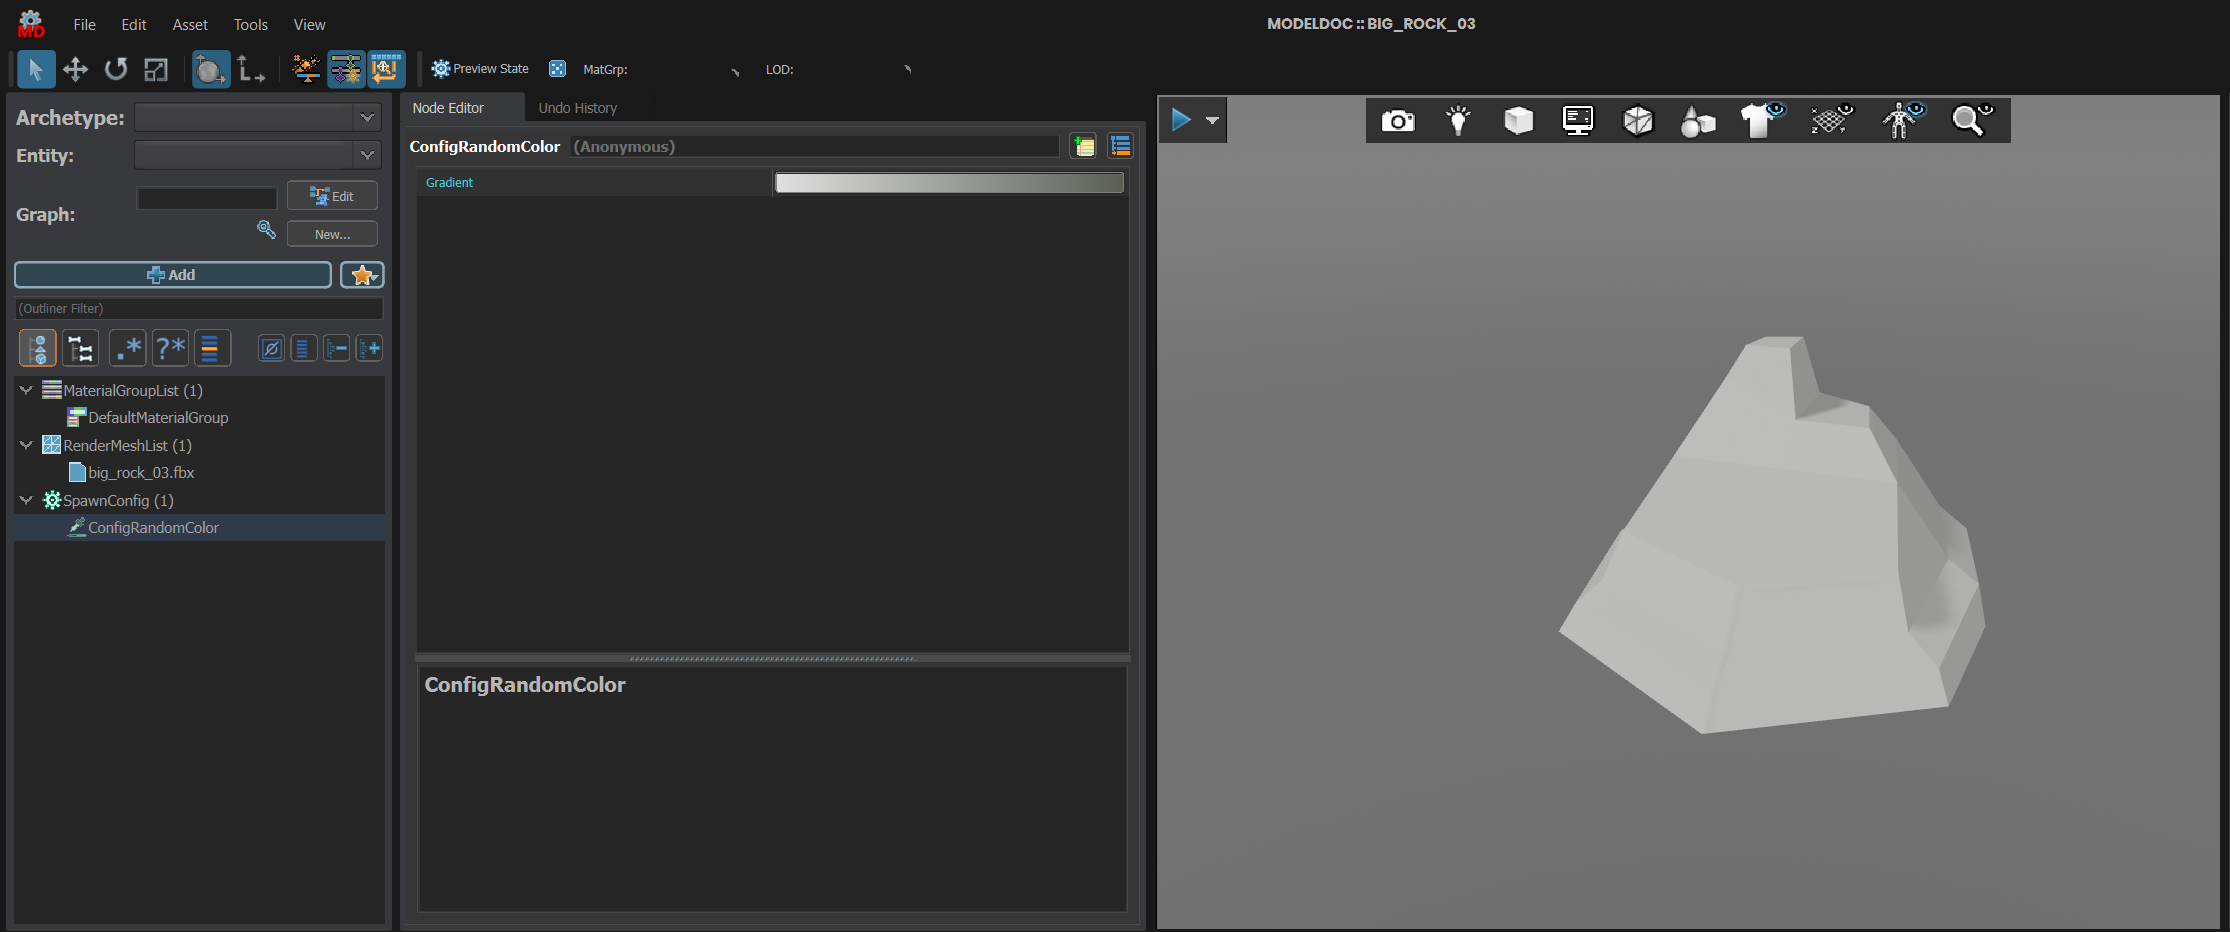Screen dimensions: 2230x932
Task: Open the Tools menu
Action: (x=250, y=24)
